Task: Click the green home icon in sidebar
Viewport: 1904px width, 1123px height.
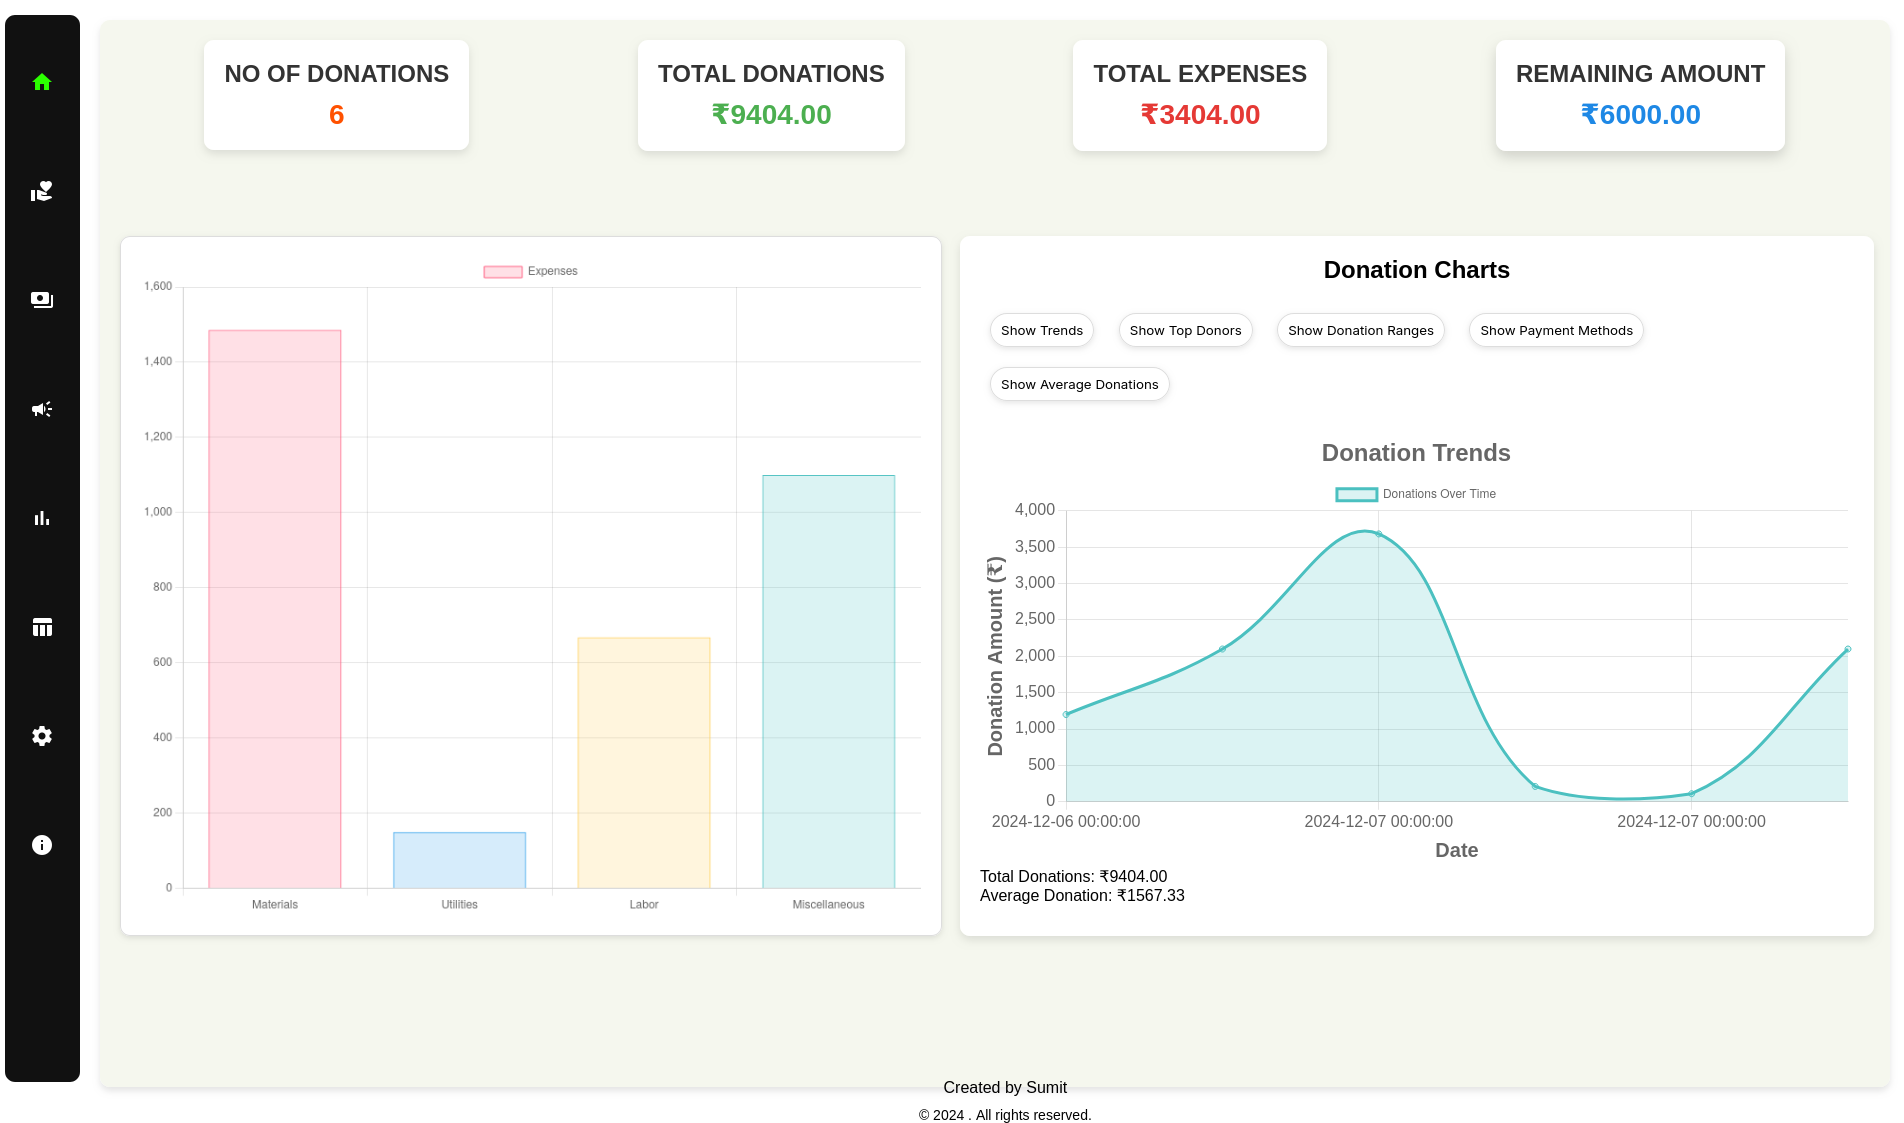Action: click(42, 82)
